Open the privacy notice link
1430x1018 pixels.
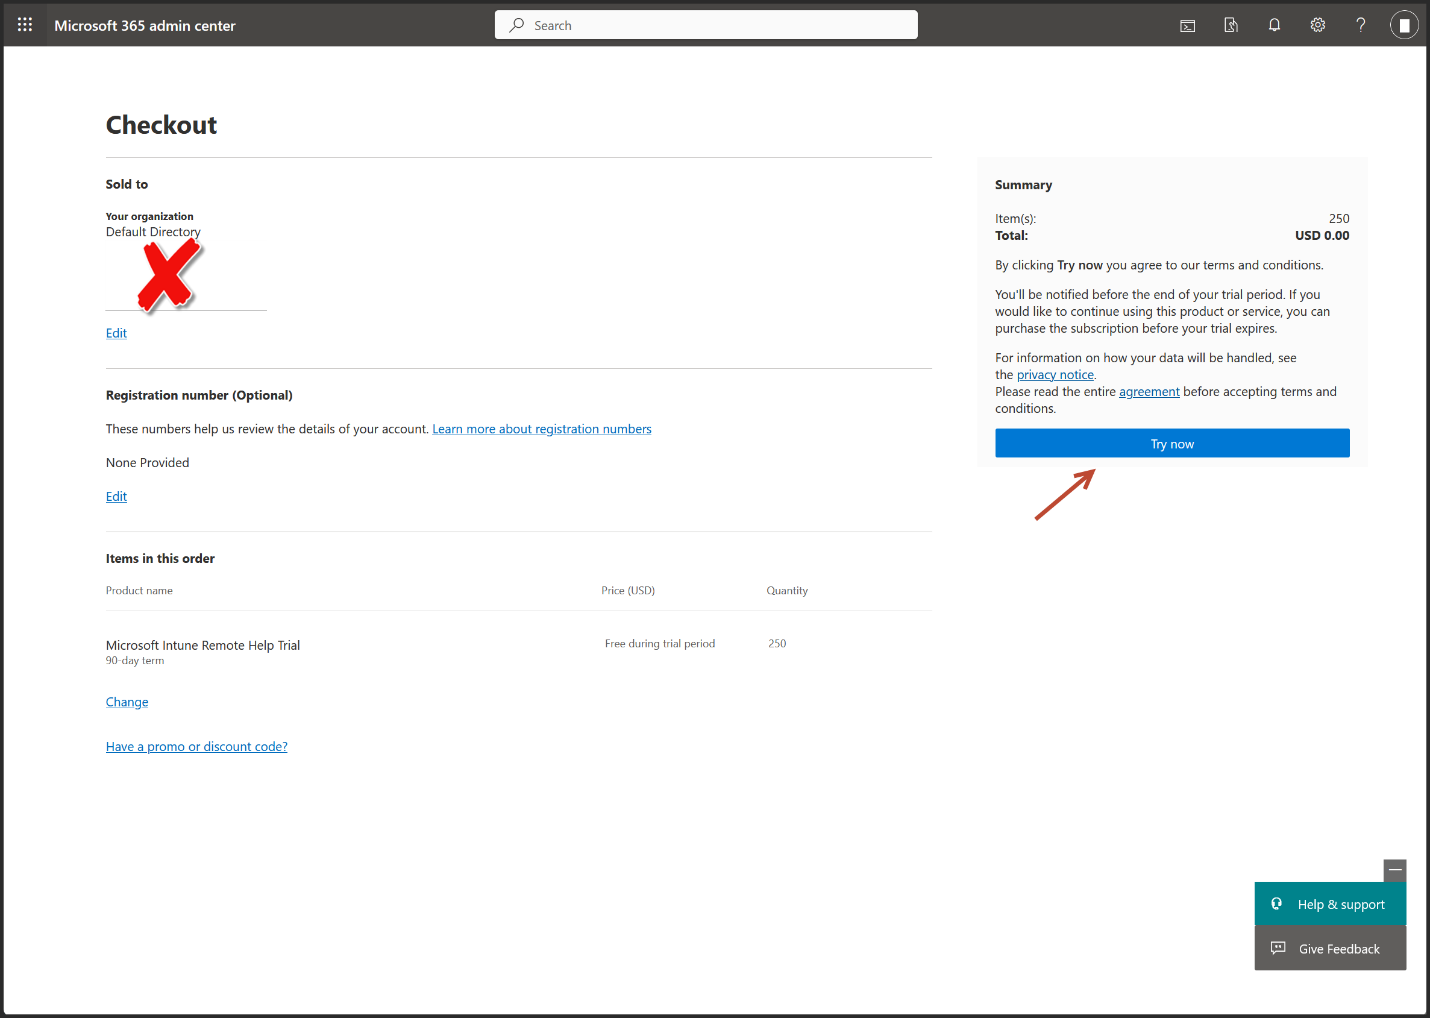pos(1055,375)
